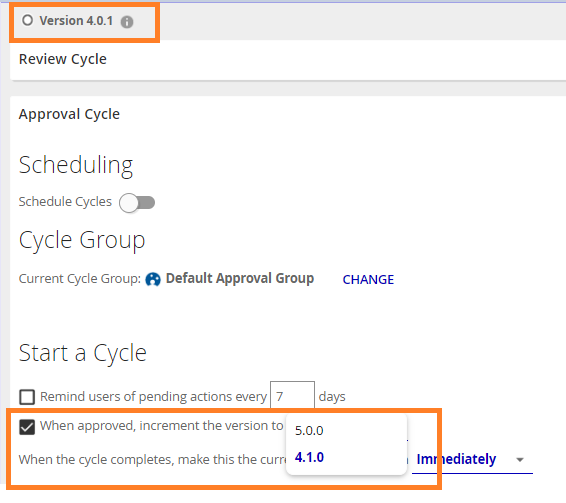The image size is (566, 503).
Task: Click the Scheduling heading
Action: pos(76,165)
